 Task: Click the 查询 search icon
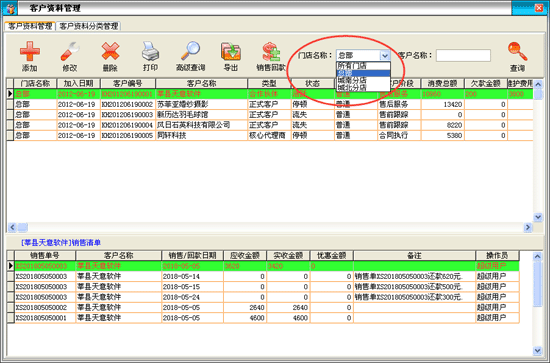click(x=517, y=51)
